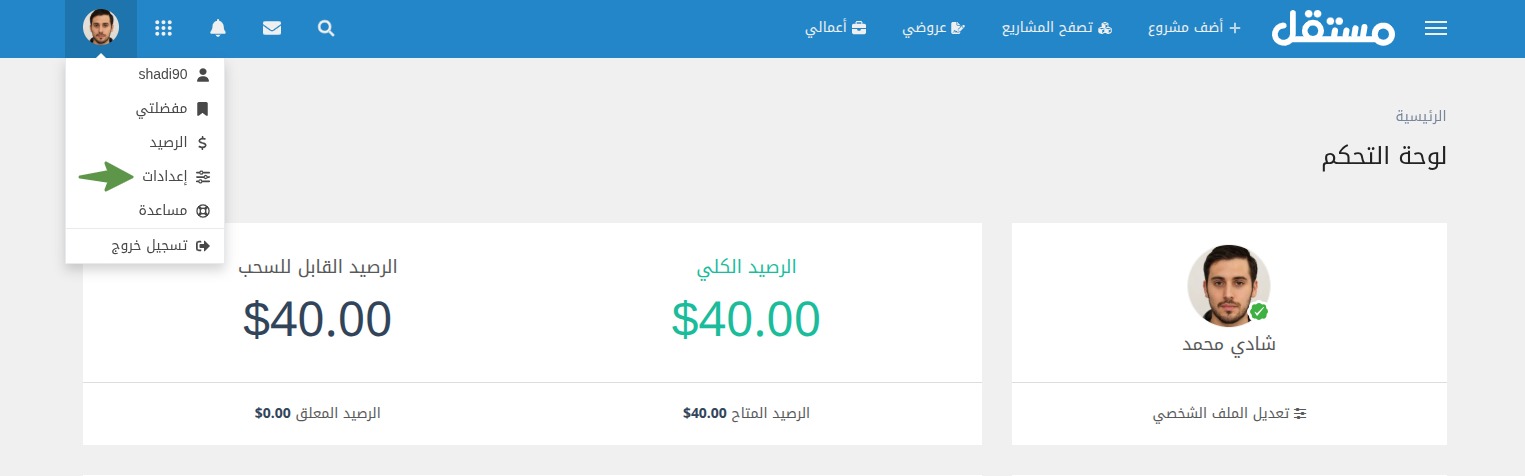Open the hamburger side menu
The height and width of the screenshot is (476, 1525).
point(1435,29)
